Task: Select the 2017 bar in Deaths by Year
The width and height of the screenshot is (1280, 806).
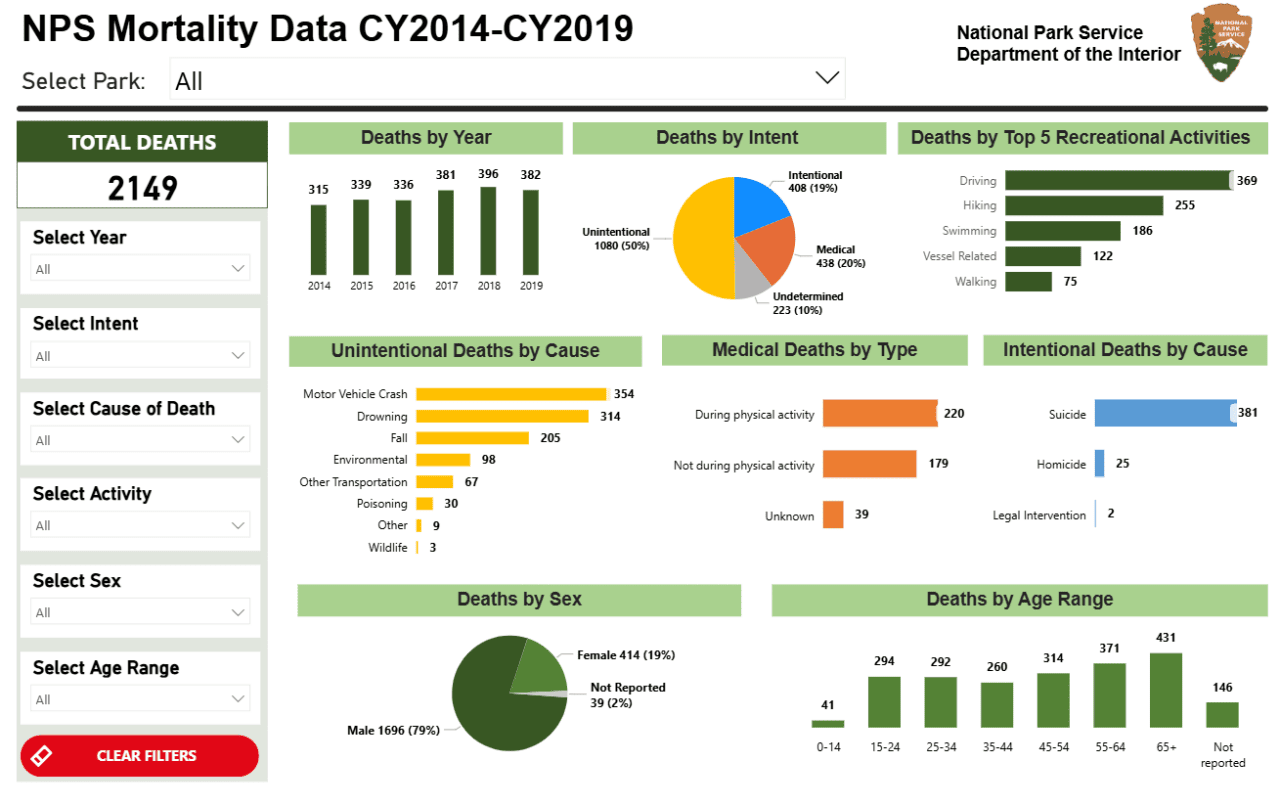Action: click(446, 233)
